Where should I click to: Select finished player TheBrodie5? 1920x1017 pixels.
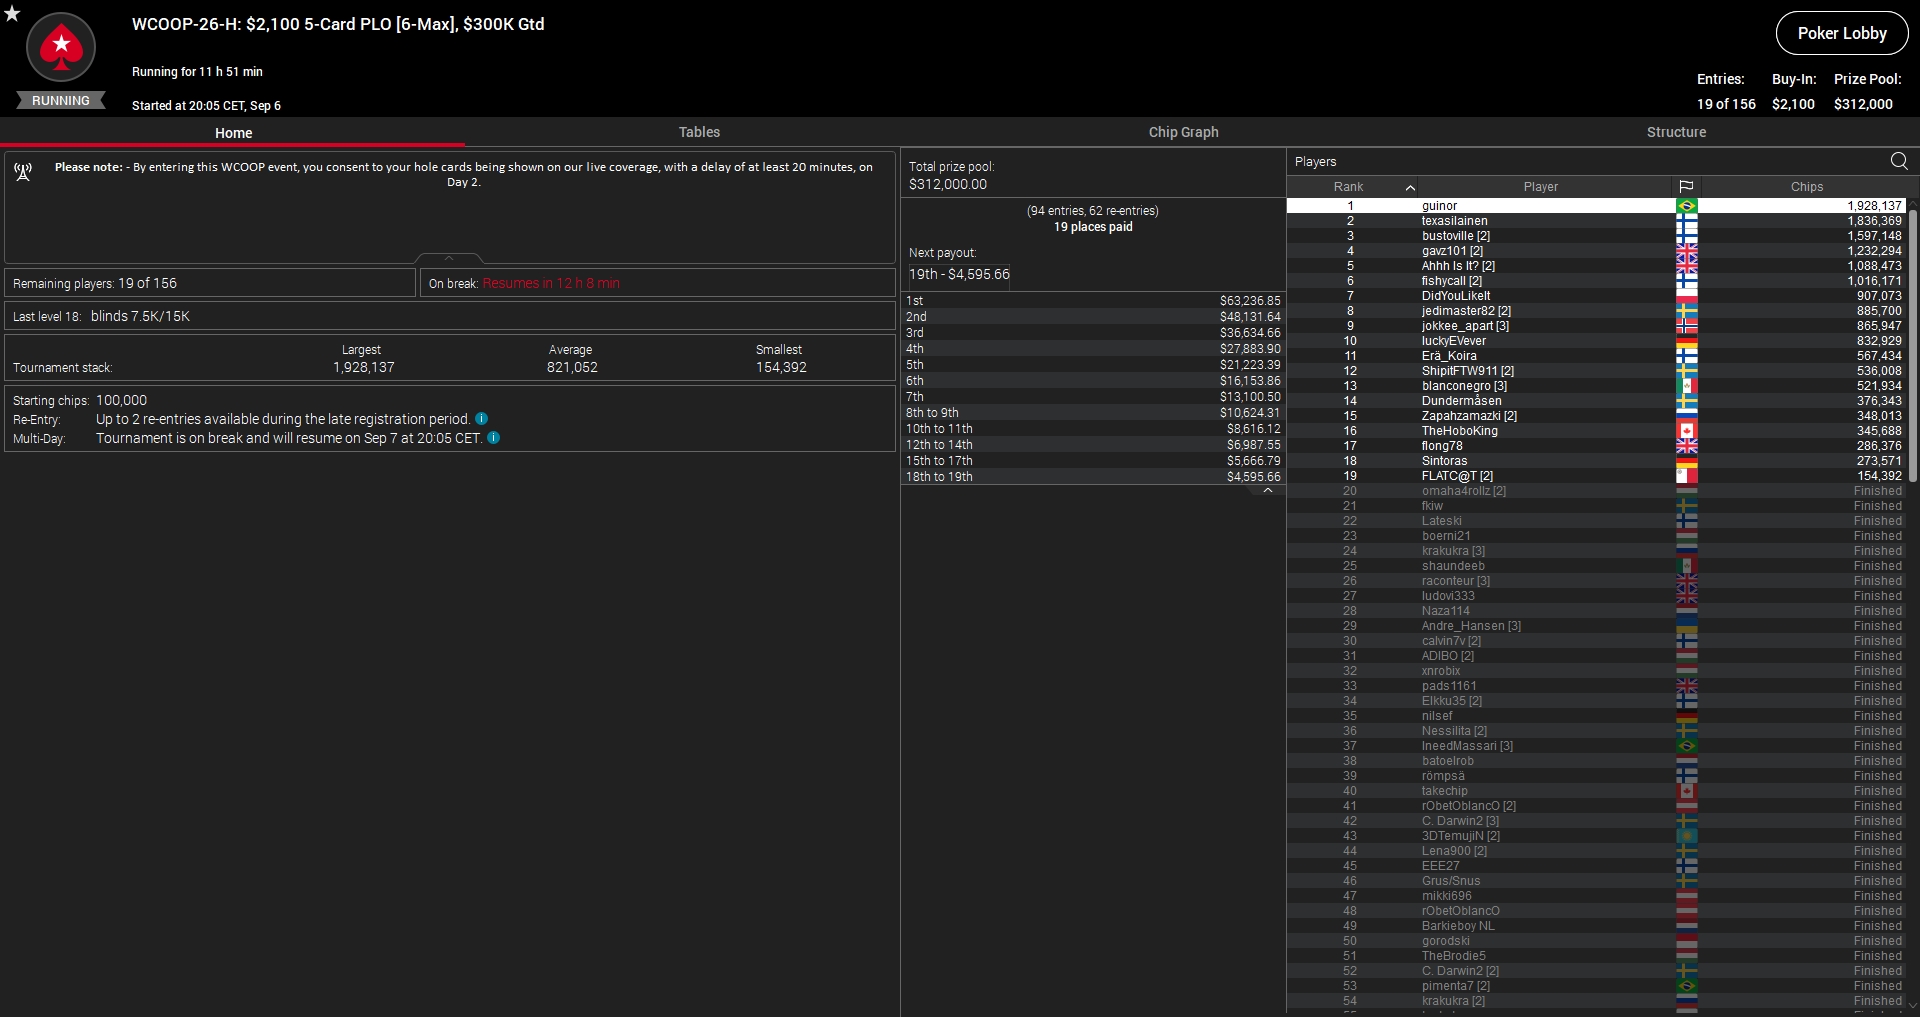coord(1596,956)
